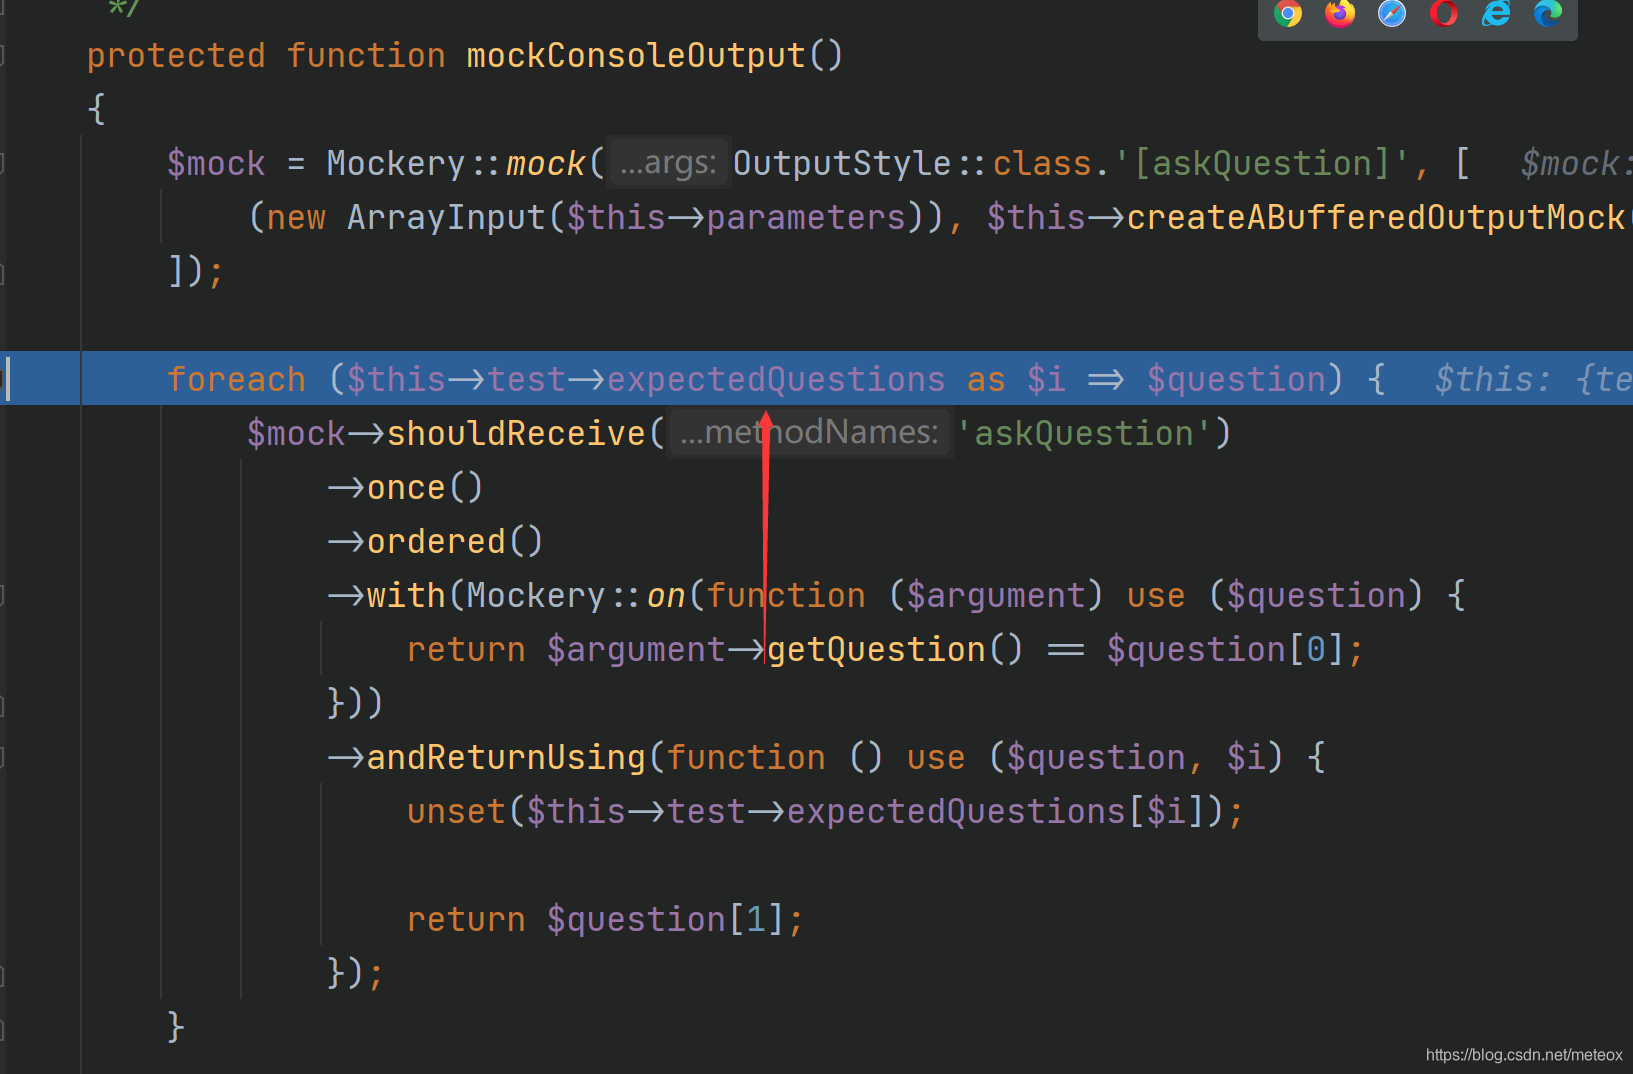Viewport: 1633px width, 1074px height.
Task: Click 'createABufferedOutputMock' method call
Action: [1376, 218]
